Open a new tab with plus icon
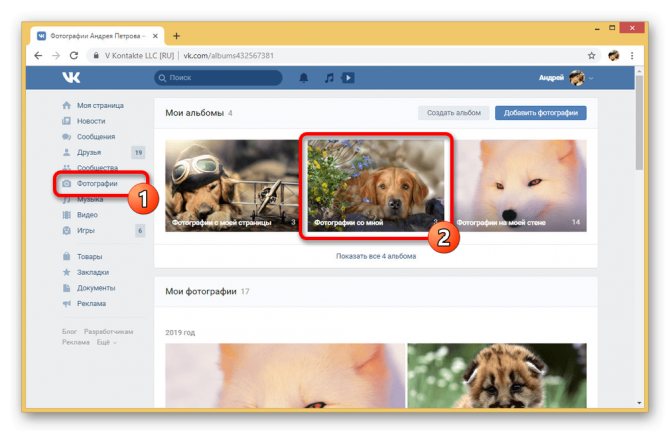The height and width of the screenshot is (434, 670). (176, 36)
